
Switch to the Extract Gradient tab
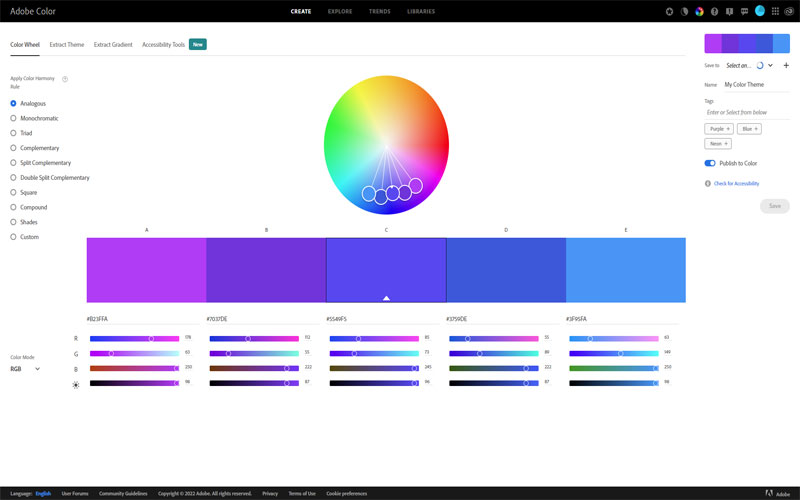click(x=113, y=45)
